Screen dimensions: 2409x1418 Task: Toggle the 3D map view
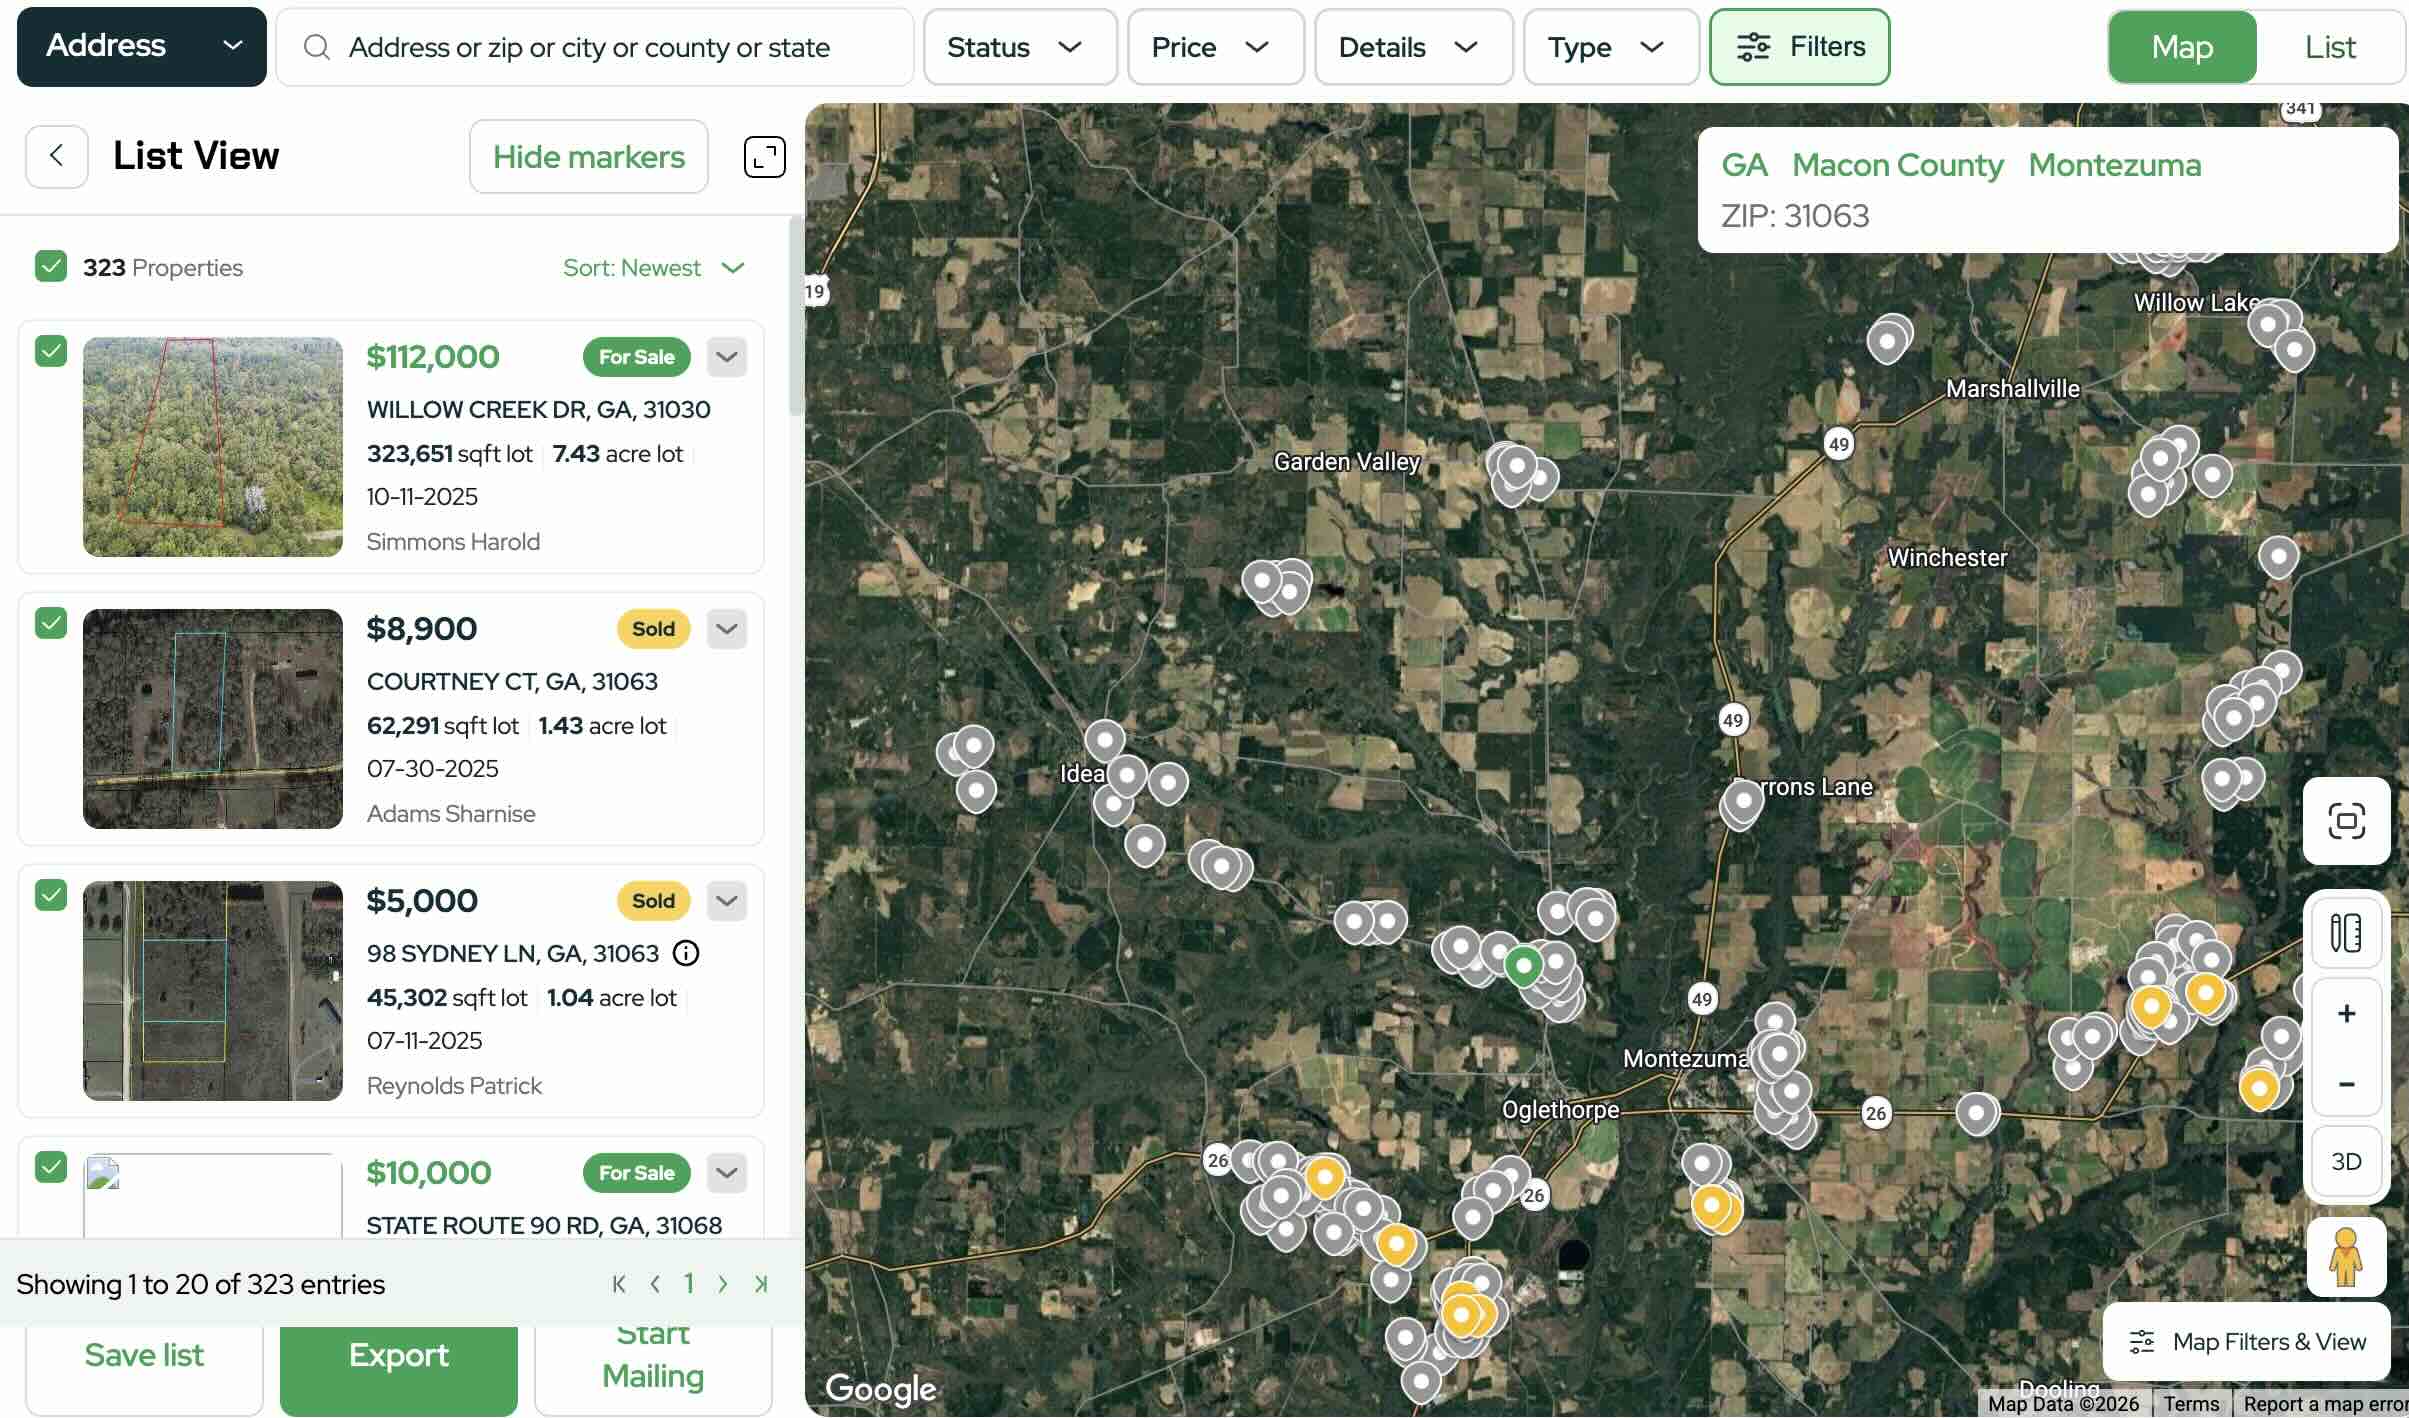click(2346, 1161)
